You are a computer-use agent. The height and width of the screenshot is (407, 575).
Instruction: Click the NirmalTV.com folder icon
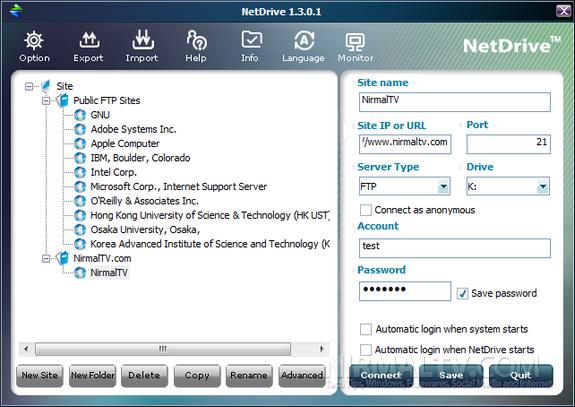click(x=63, y=258)
